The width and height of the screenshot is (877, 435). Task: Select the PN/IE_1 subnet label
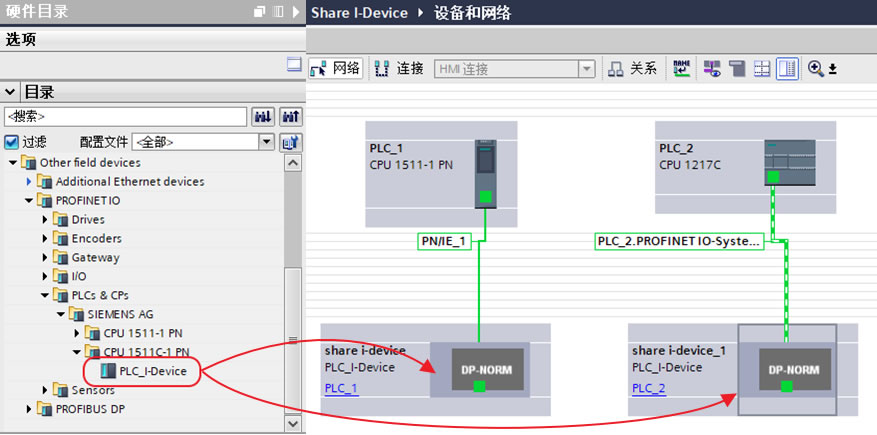coord(444,242)
